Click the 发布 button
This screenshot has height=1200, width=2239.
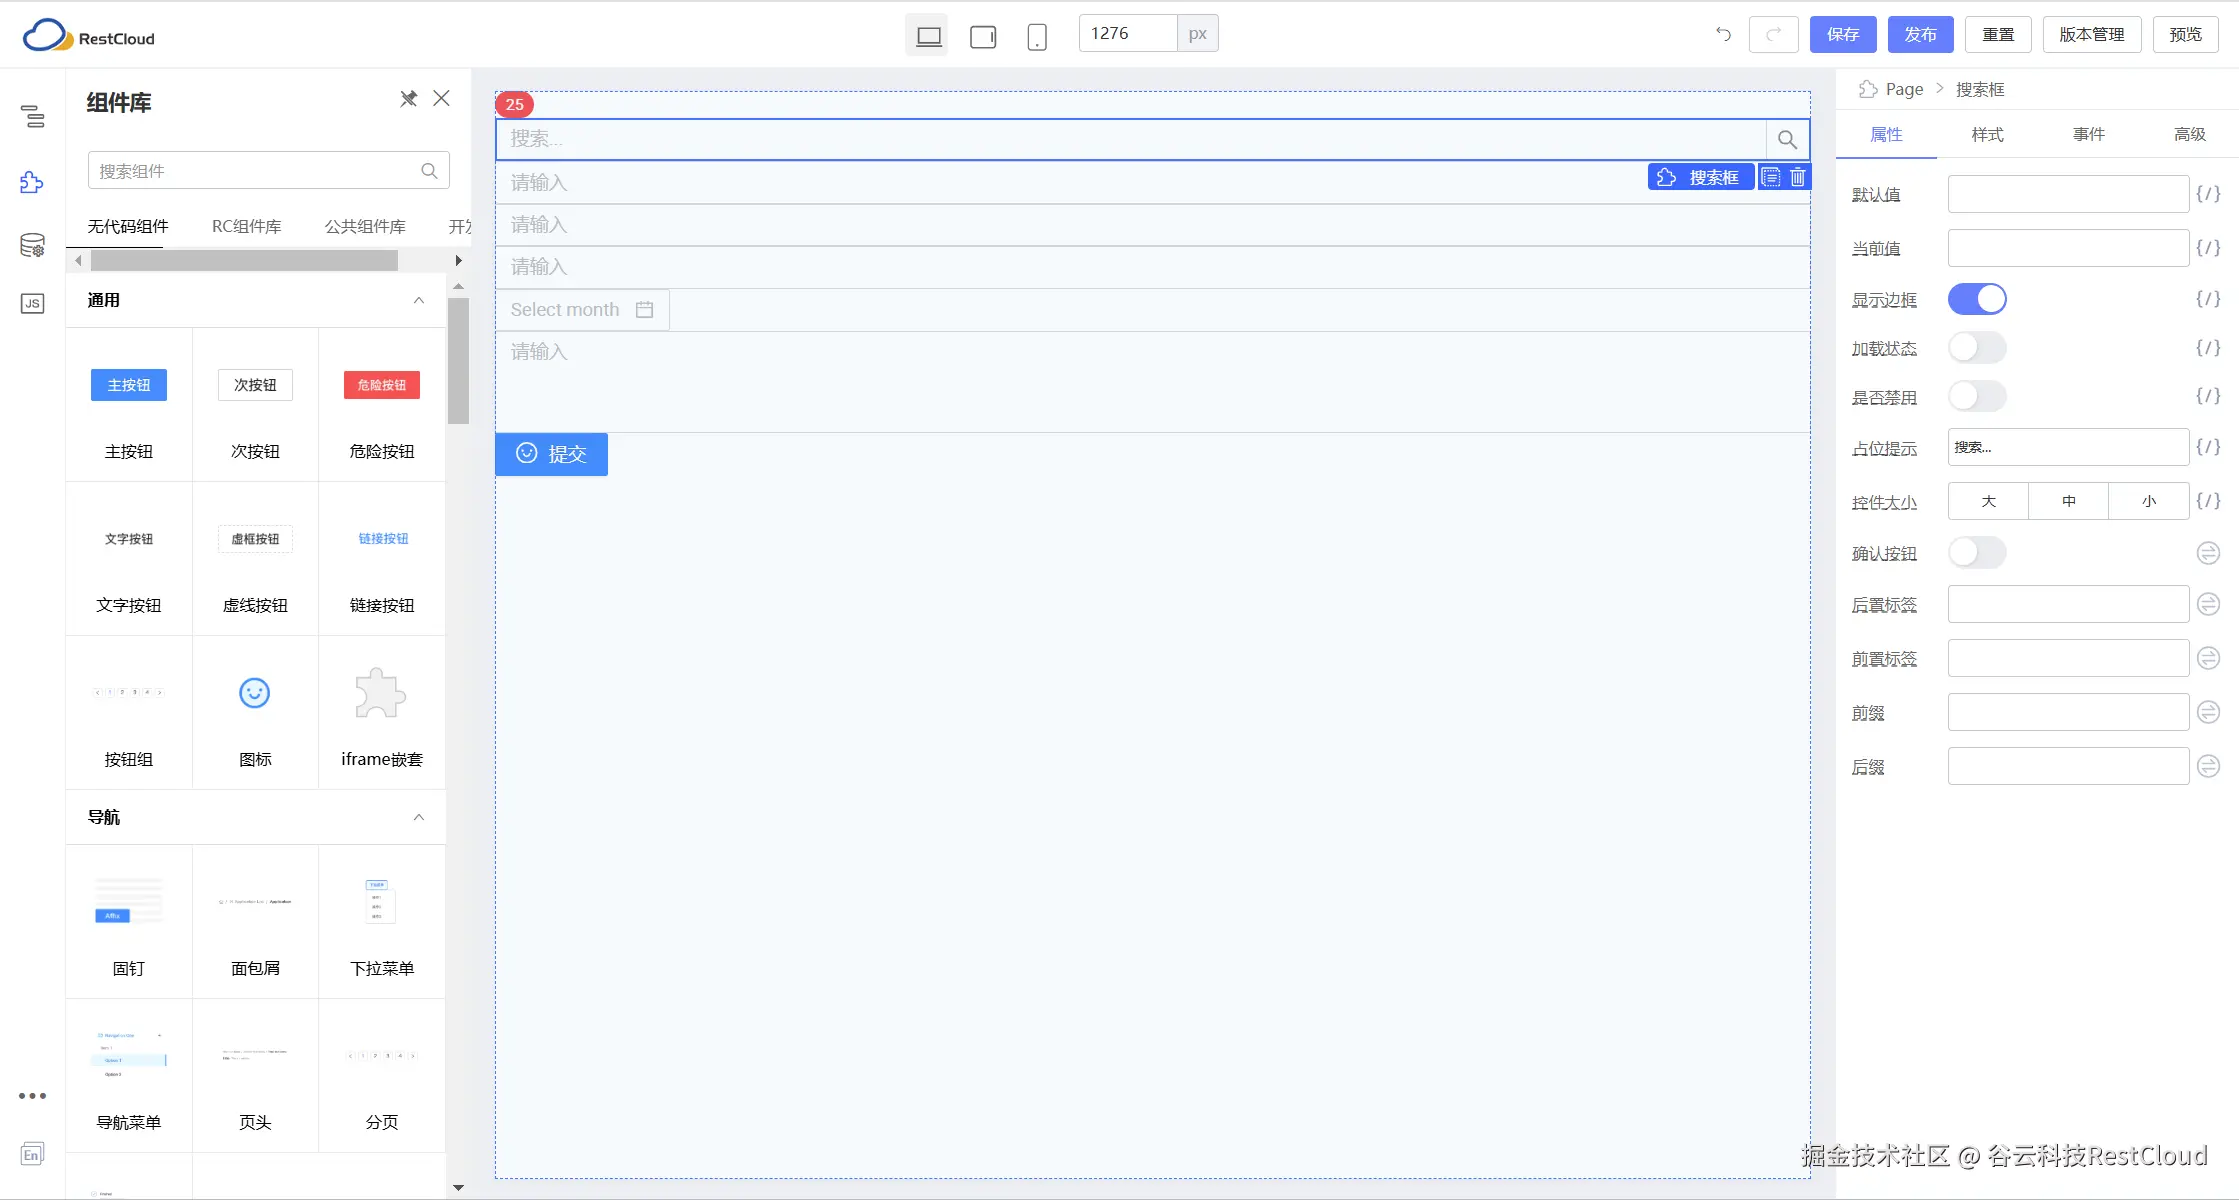point(1921,34)
